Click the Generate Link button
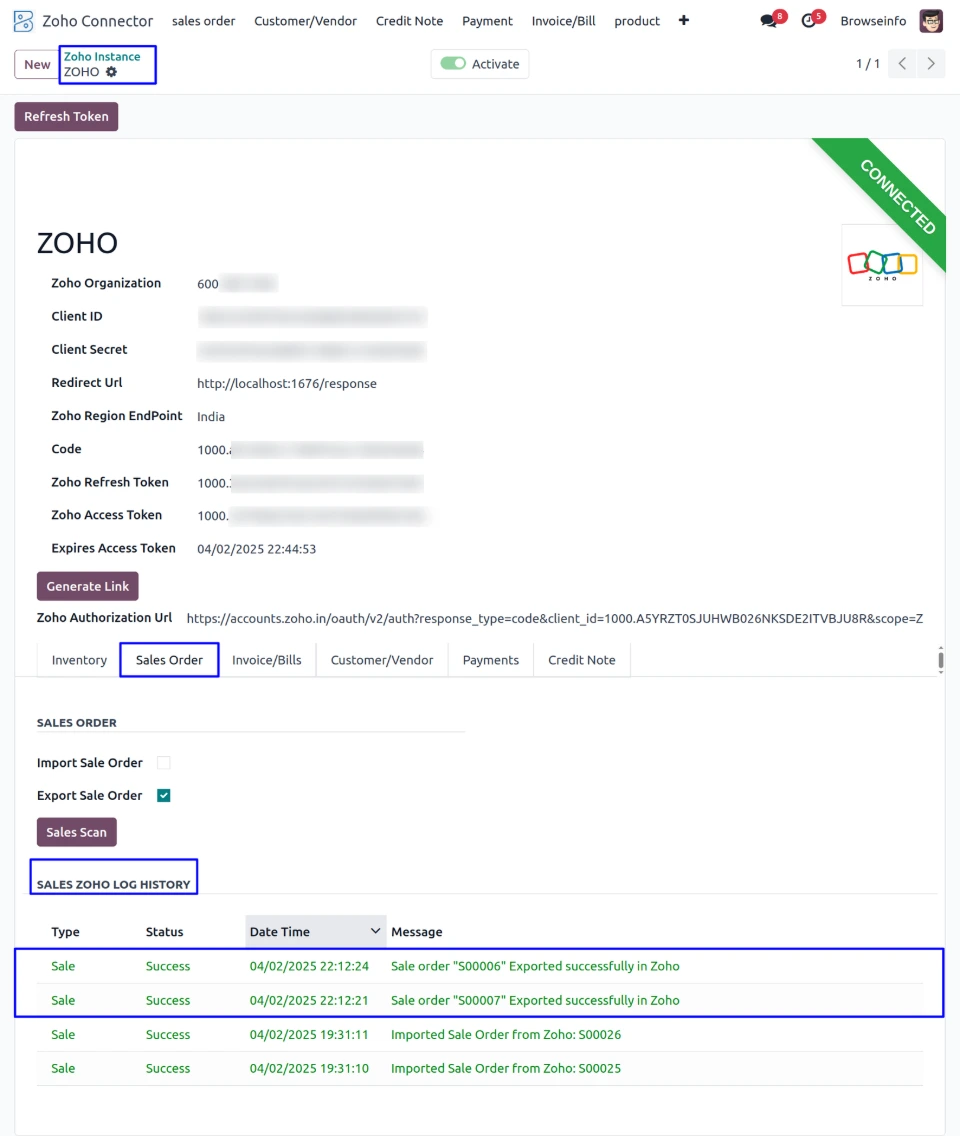Screen dimensions: 960x1136 [x=87, y=586]
